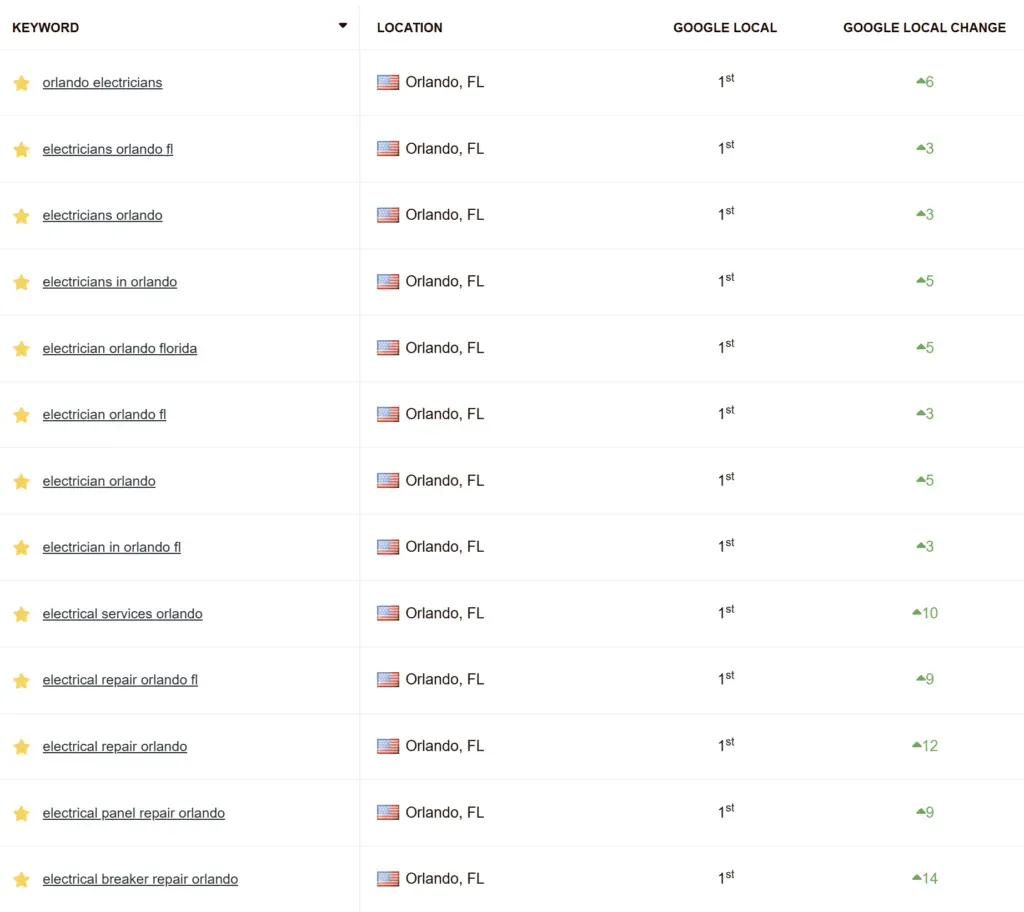Click the US flag beside orlando electricians
Viewport: 1024px width, 912px height.
coord(387,82)
